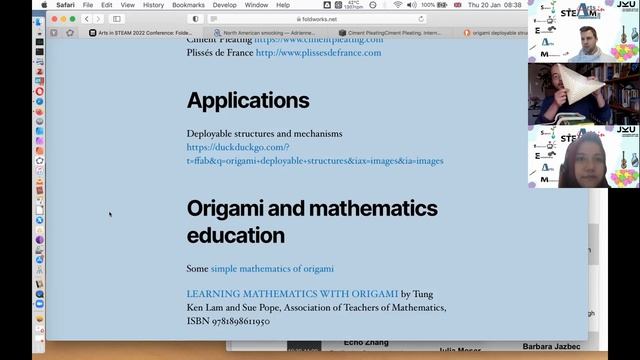Open the View menu

click(x=127, y=5)
